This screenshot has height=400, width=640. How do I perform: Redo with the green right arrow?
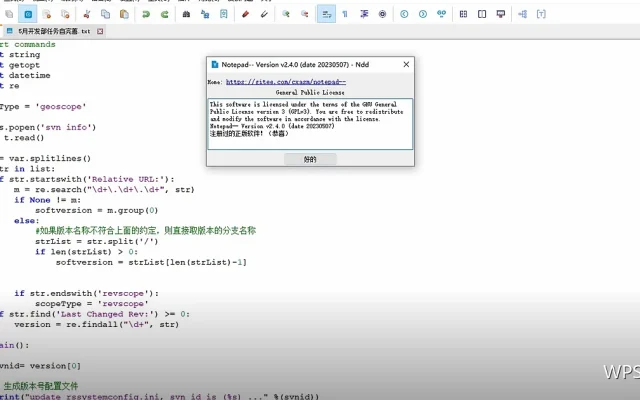tap(164, 14)
